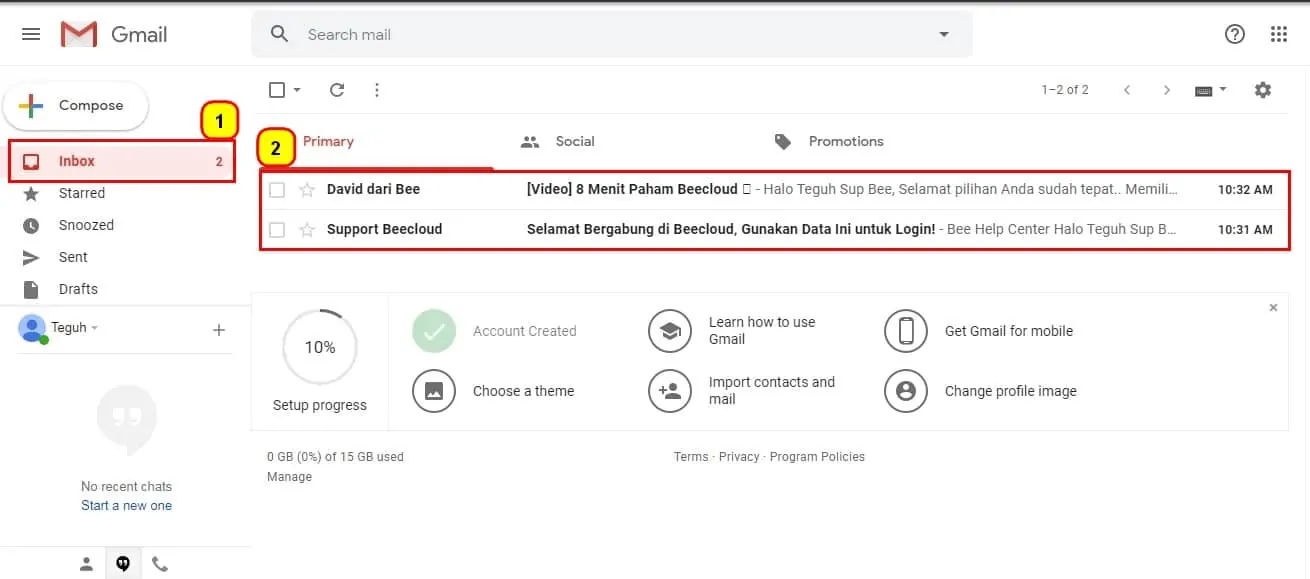Open the 8 Menit Paham Beecloud email
Image resolution: width=1310 pixels, height=579 pixels.
point(775,190)
